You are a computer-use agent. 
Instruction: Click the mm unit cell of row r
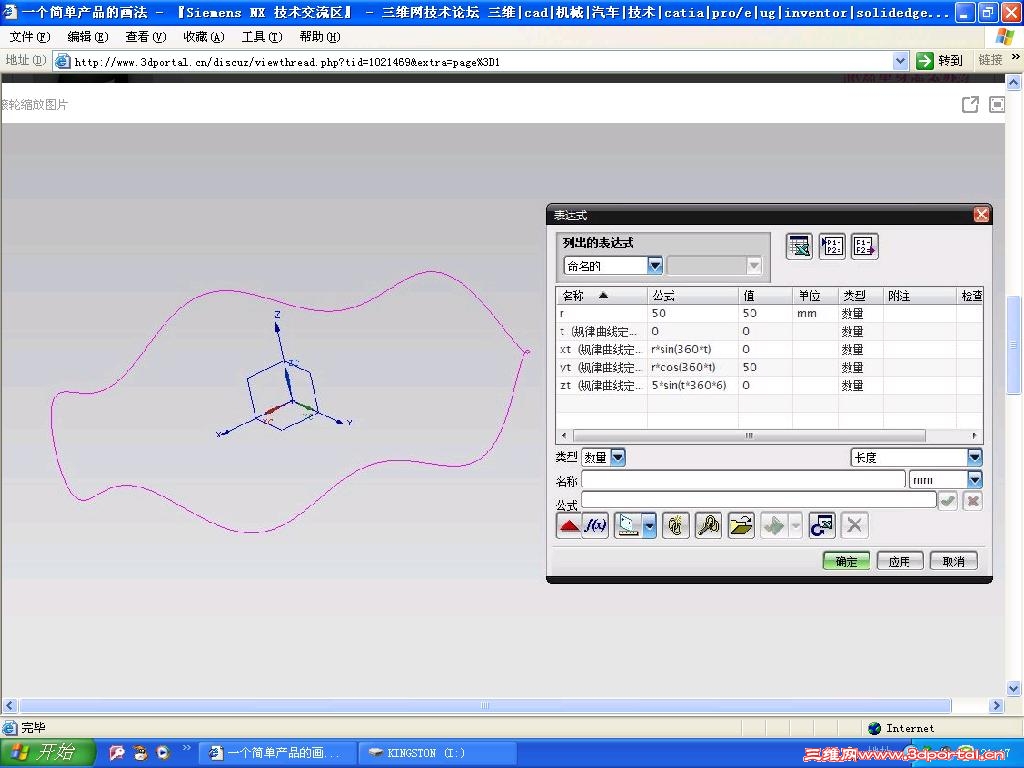(815, 313)
